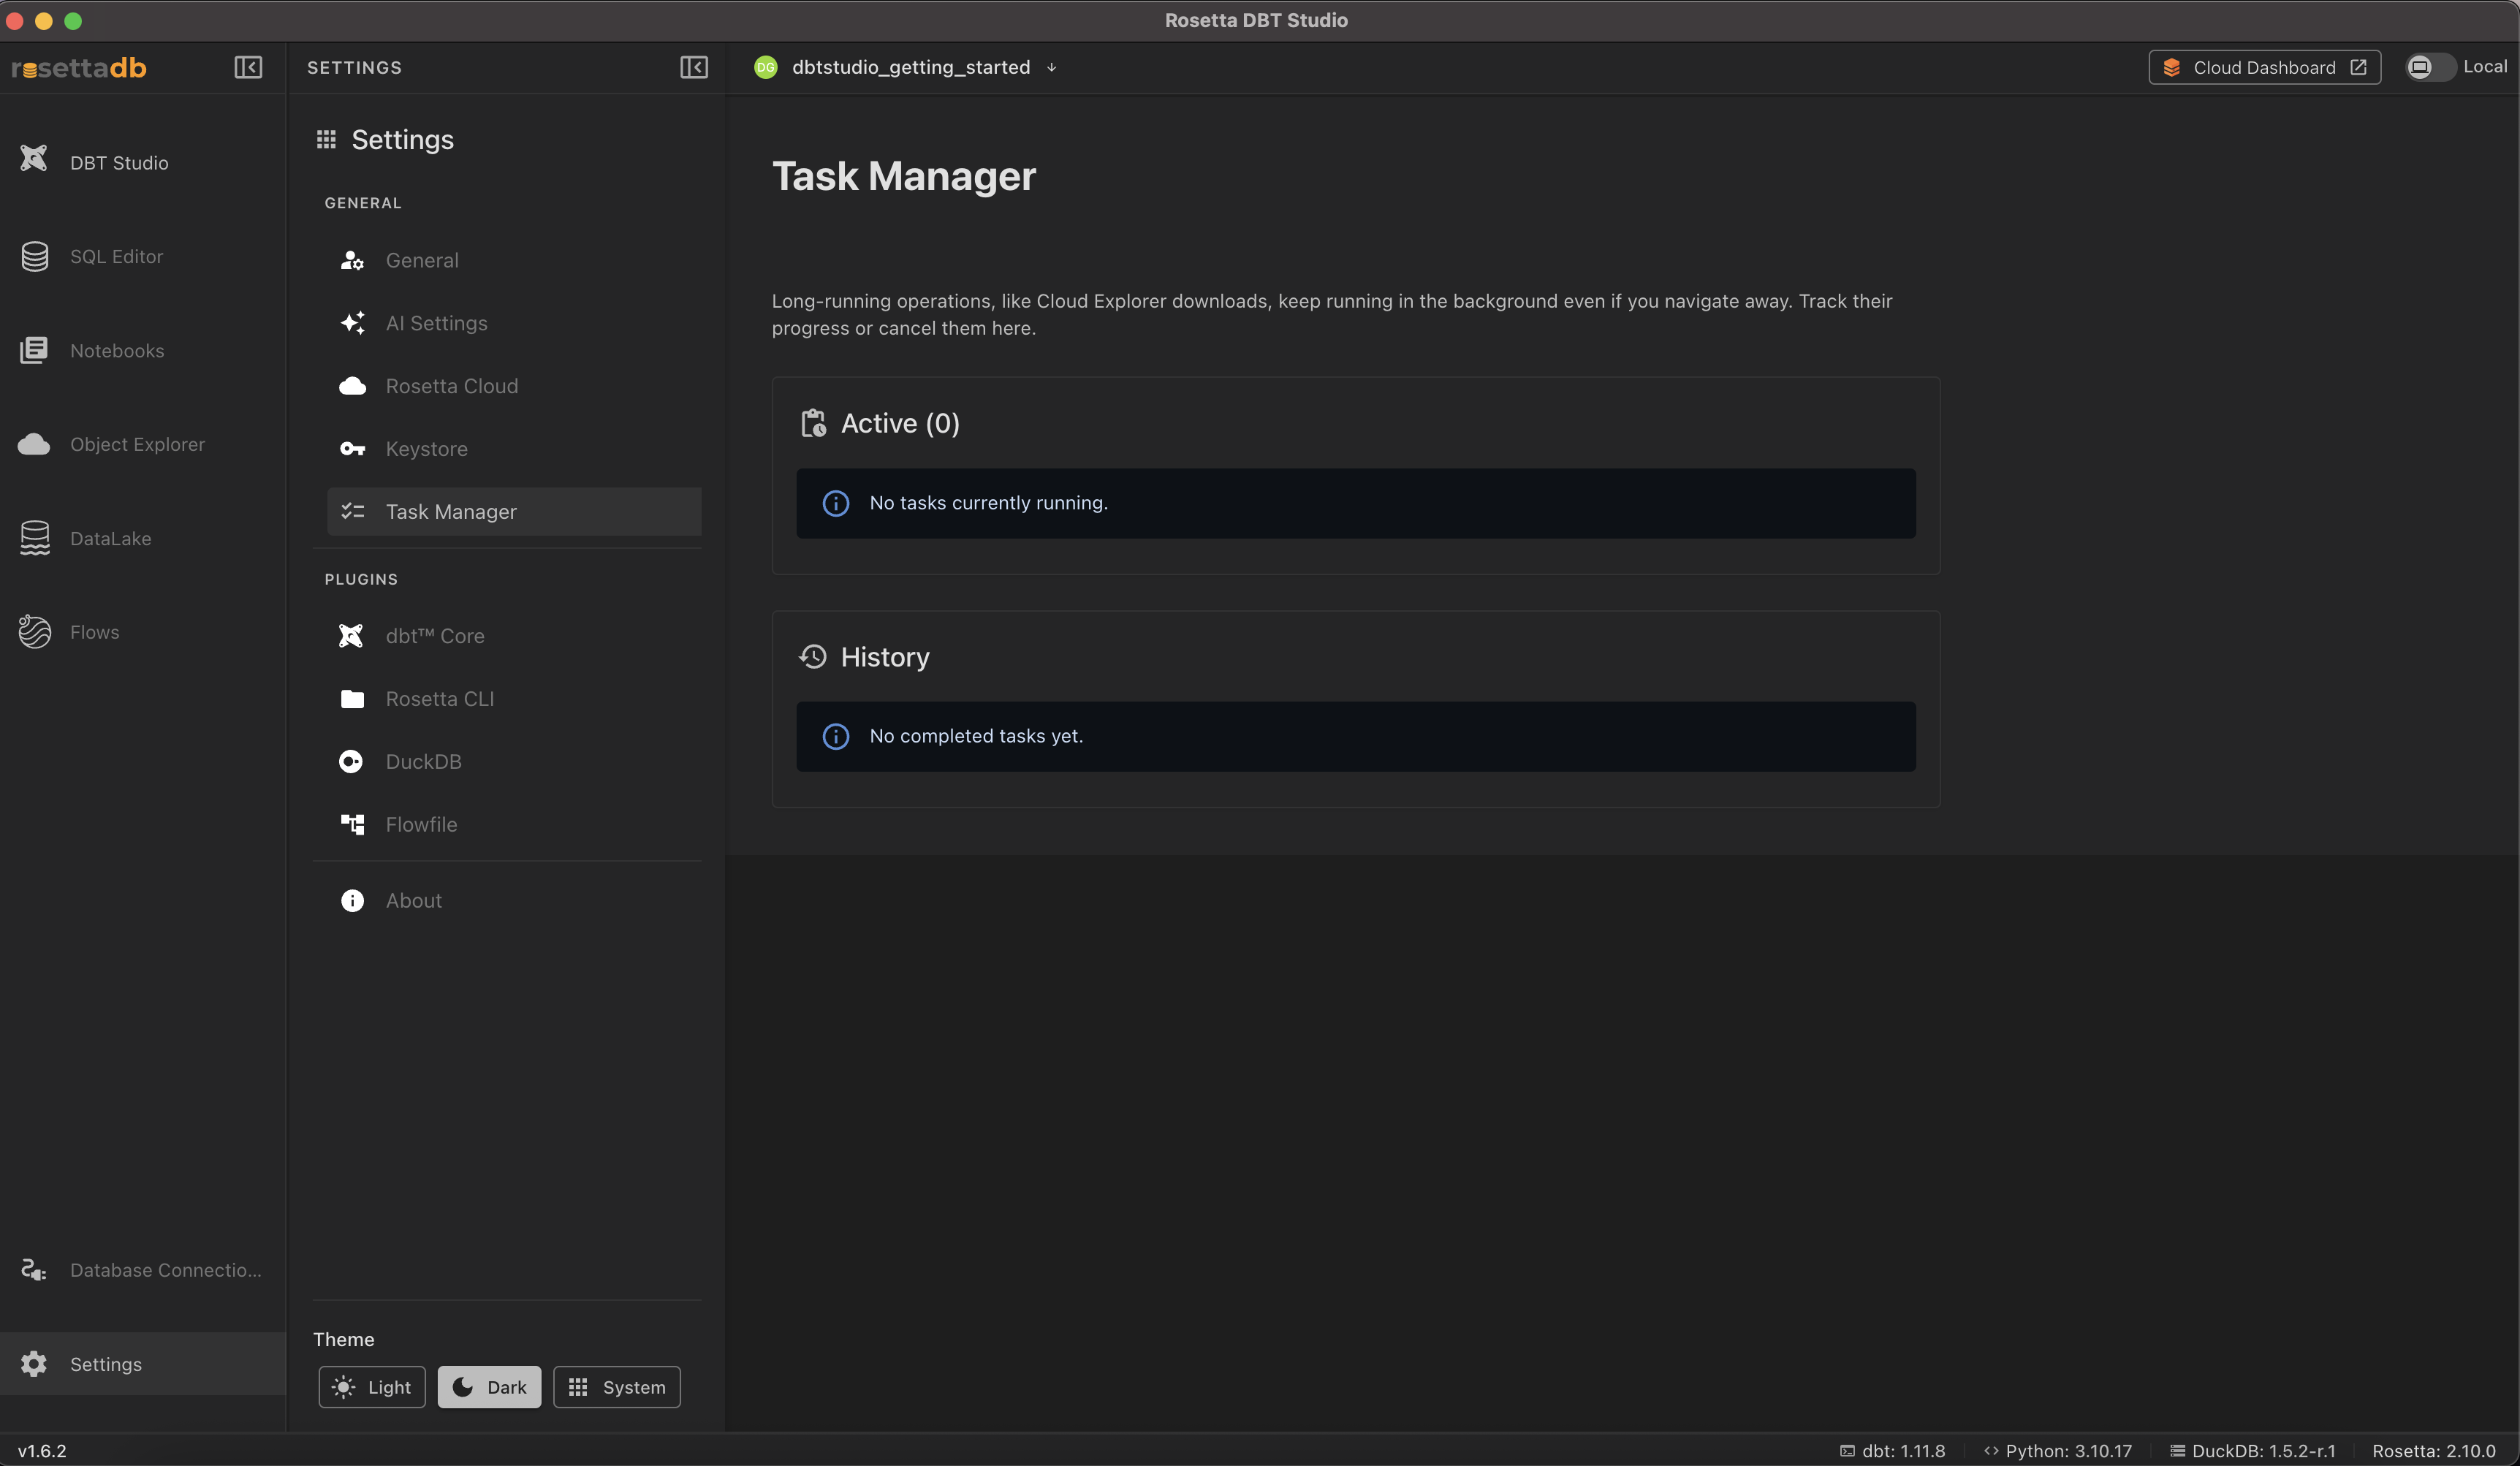Select AI Settings menu item
The height and width of the screenshot is (1466, 2520).
point(514,323)
